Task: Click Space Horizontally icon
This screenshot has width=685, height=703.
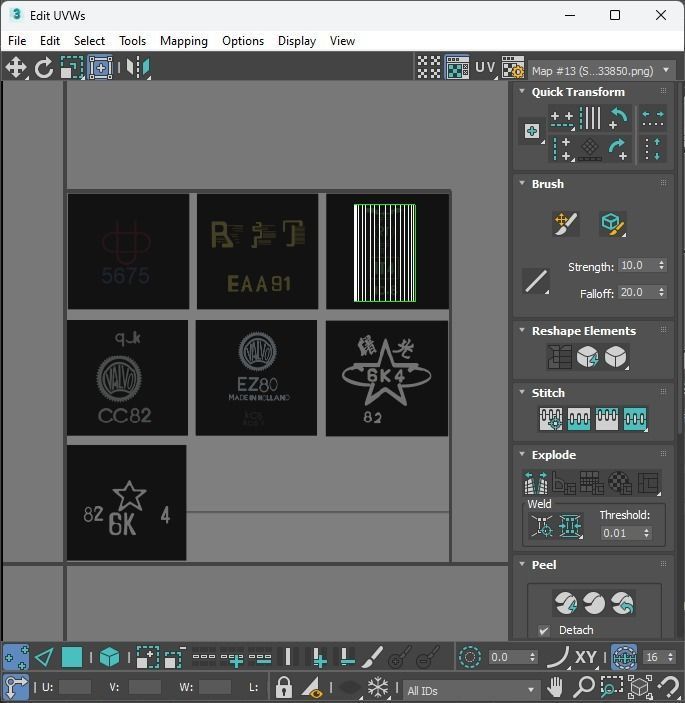Action: click(653, 118)
